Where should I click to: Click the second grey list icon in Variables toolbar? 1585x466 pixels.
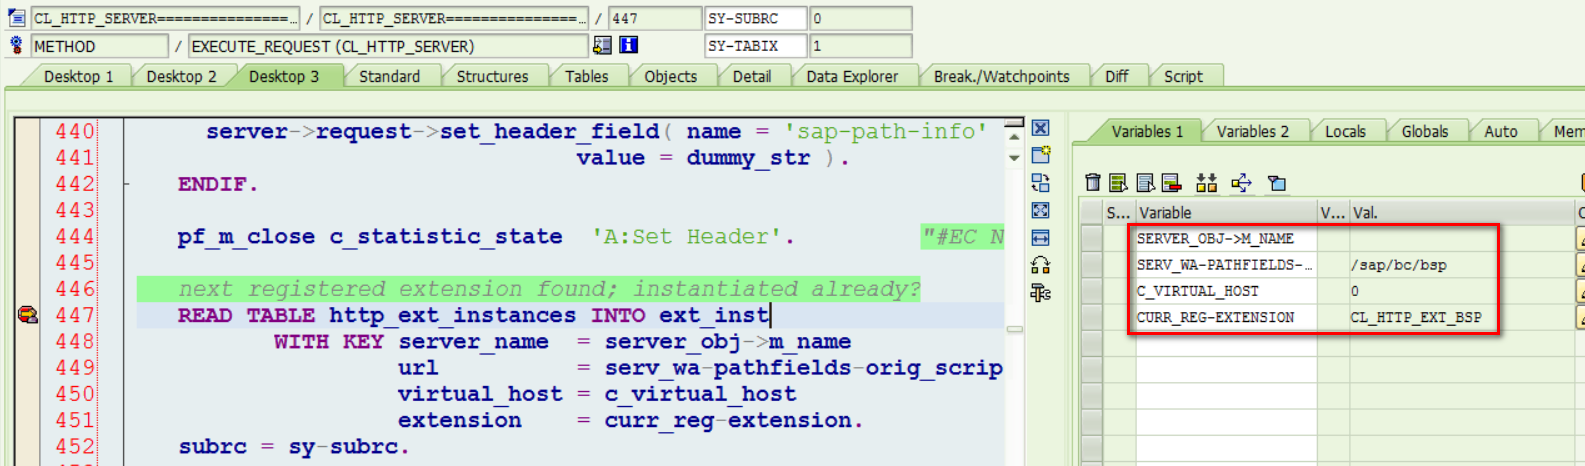point(1145,182)
